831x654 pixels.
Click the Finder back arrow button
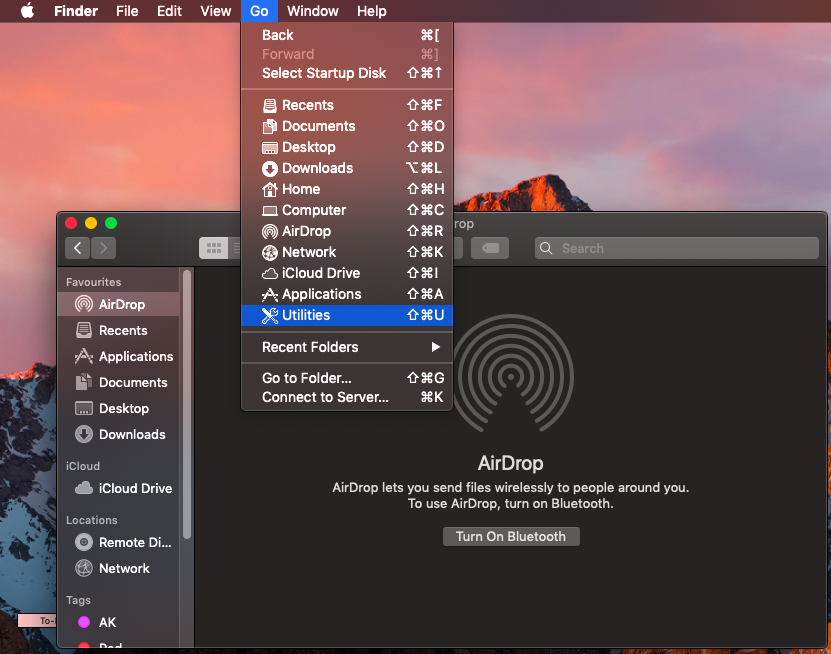point(77,248)
